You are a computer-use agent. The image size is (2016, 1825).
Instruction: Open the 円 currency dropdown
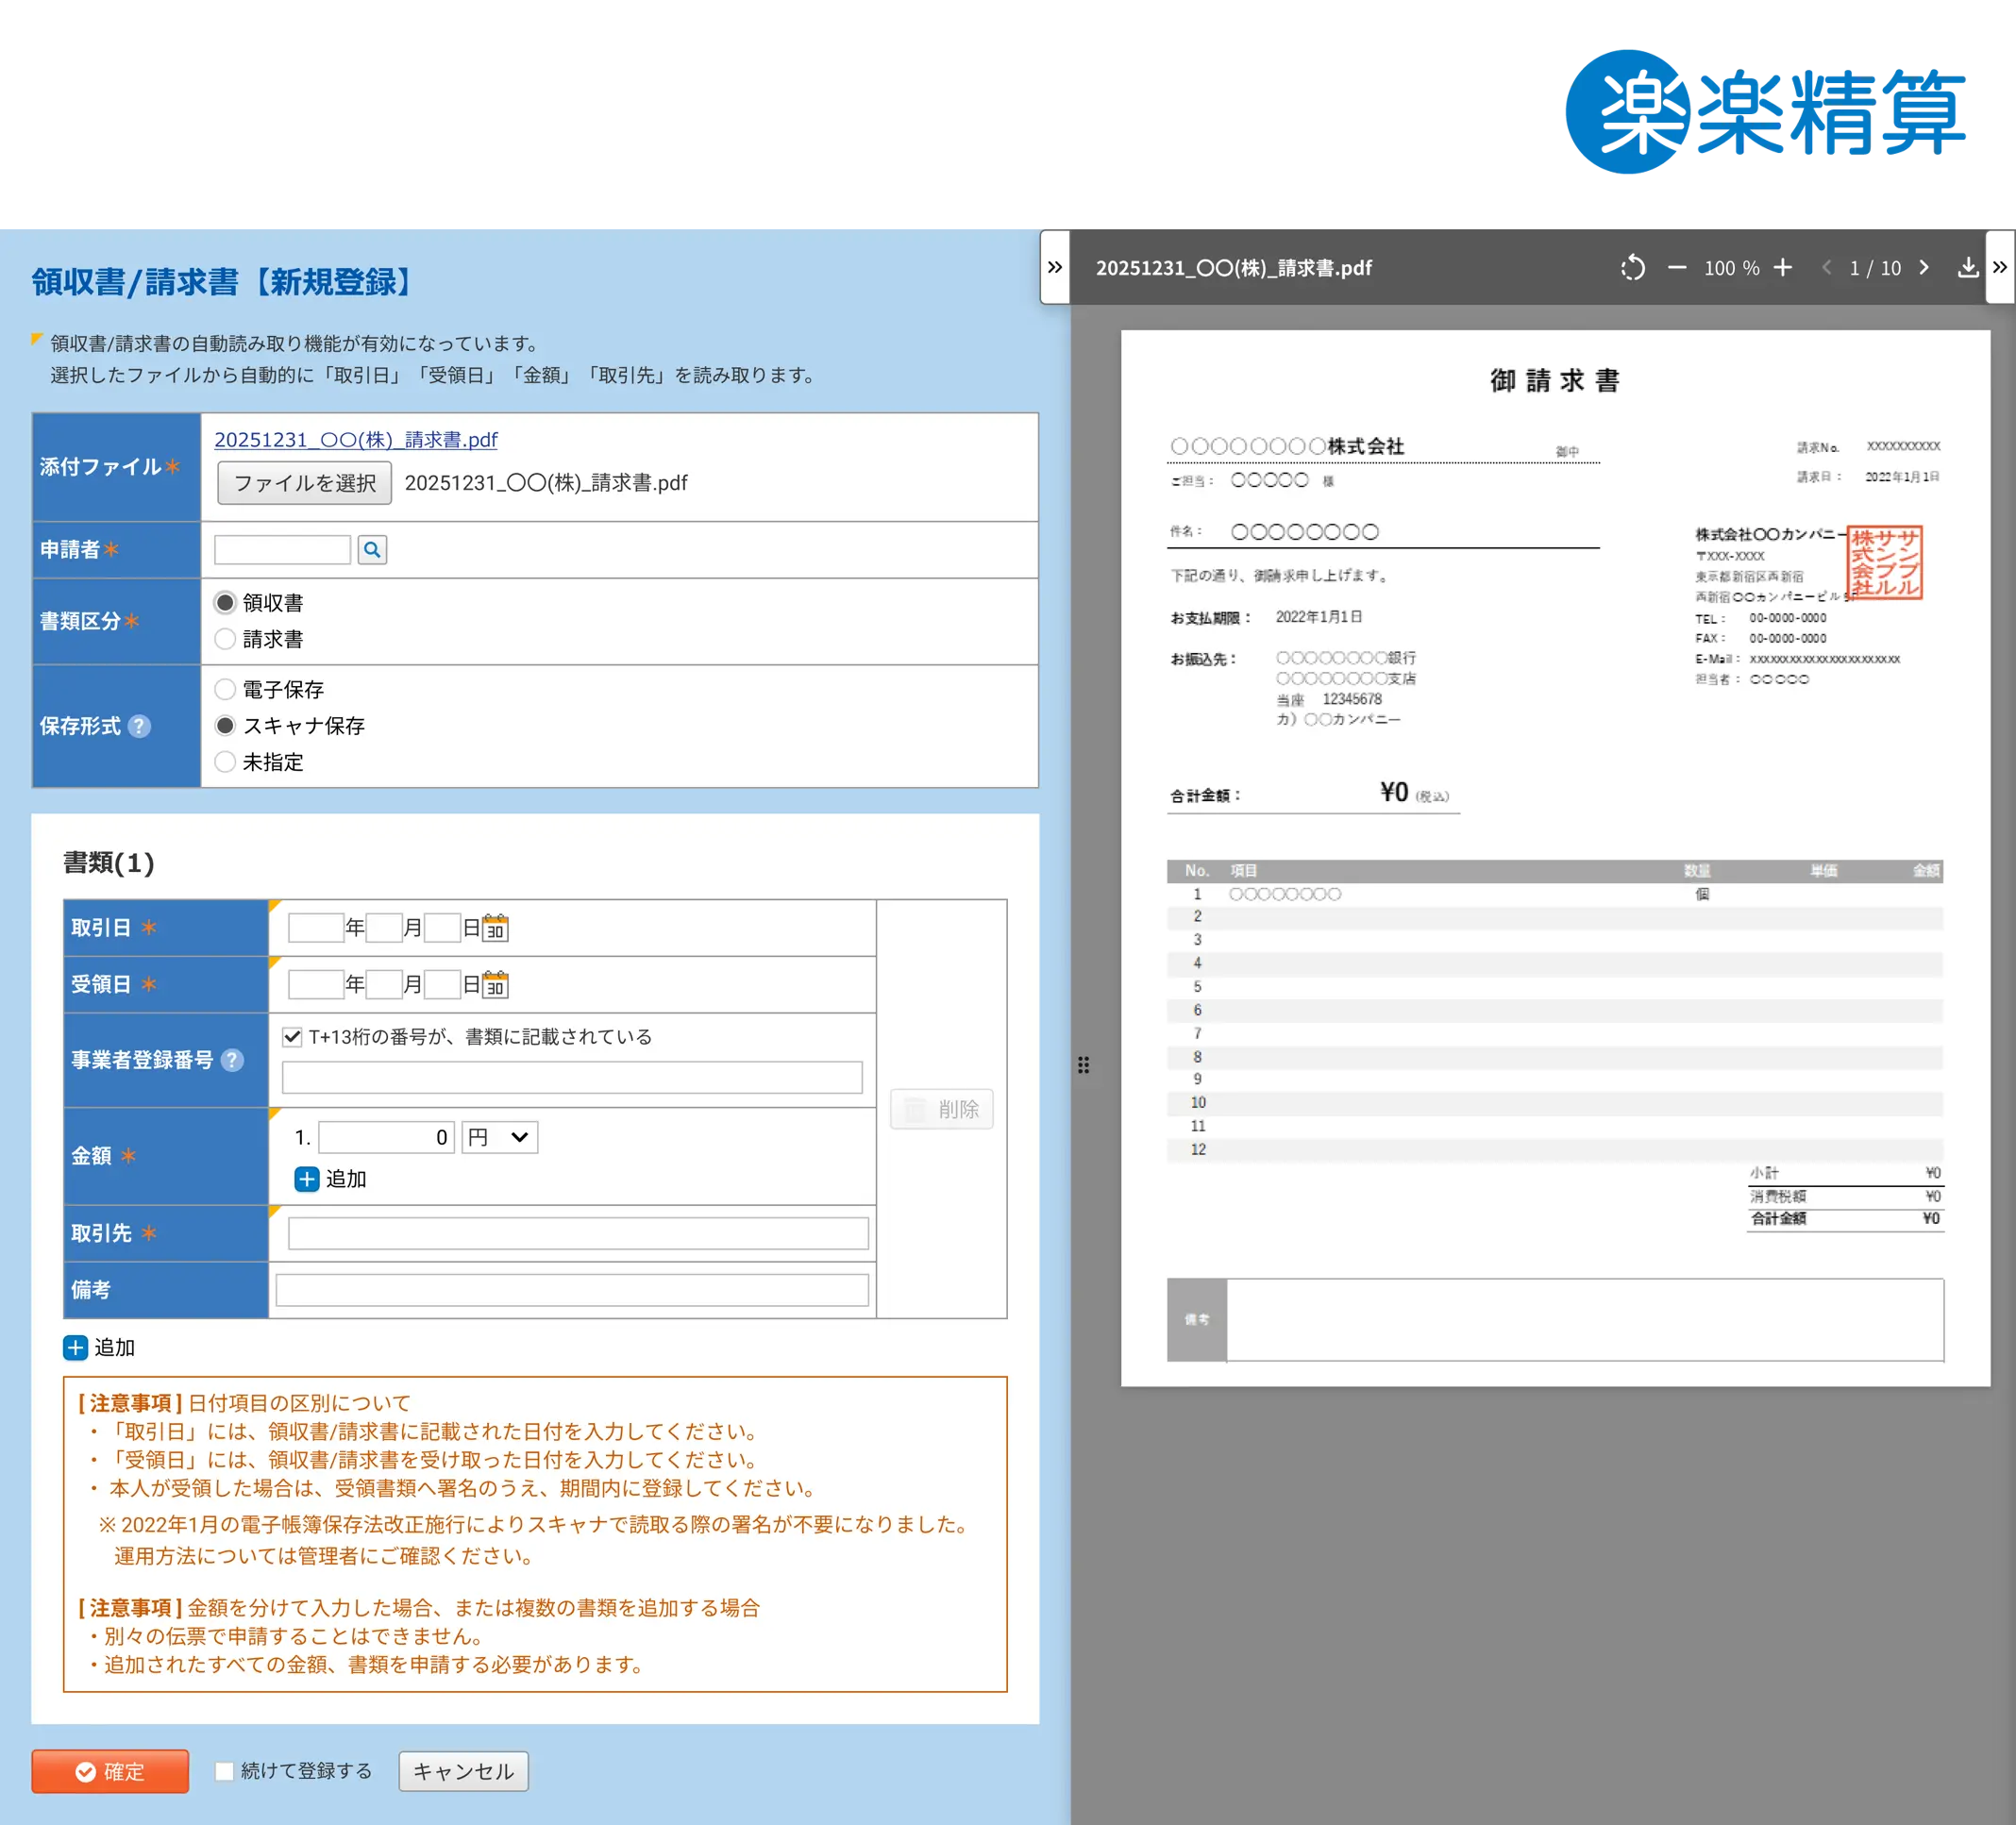pyautogui.click(x=498, y=1137)
